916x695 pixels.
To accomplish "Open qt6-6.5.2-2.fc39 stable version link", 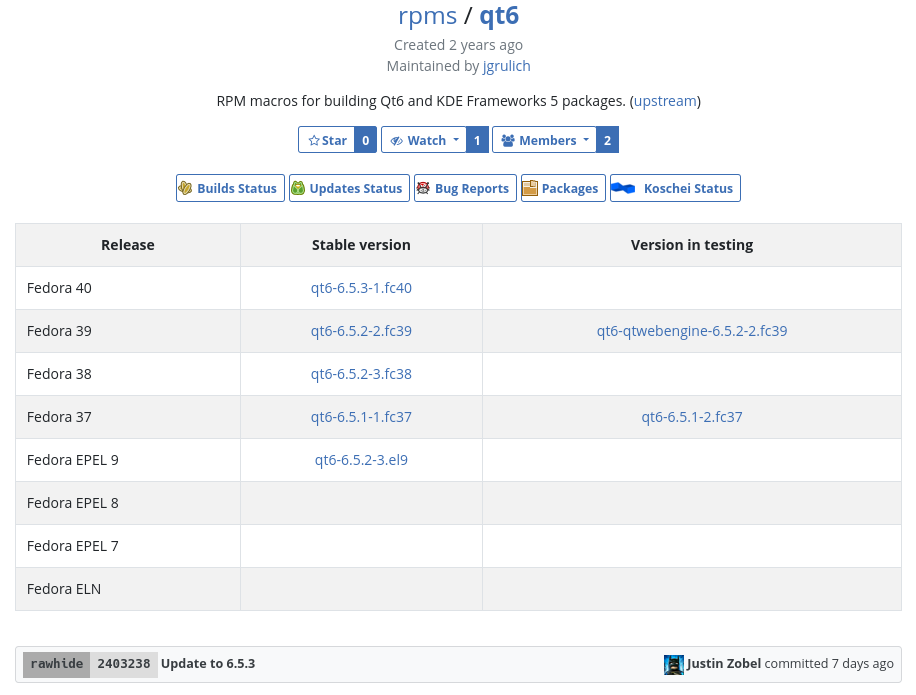I will (361, 331).
